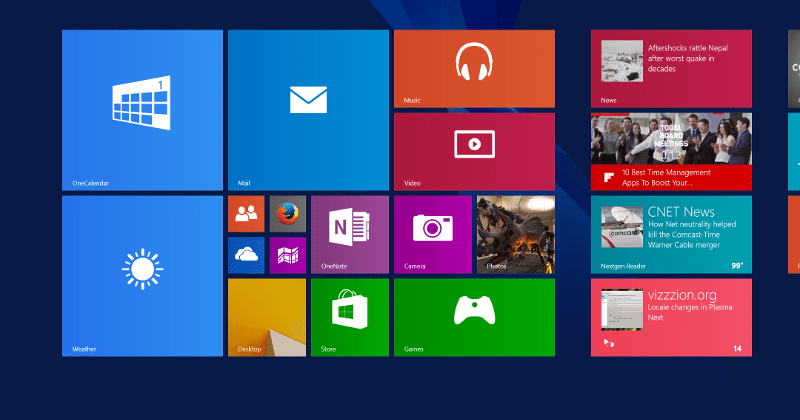800x420 pixels.
Task: Launch the OneNote tile
Action: 349,234
